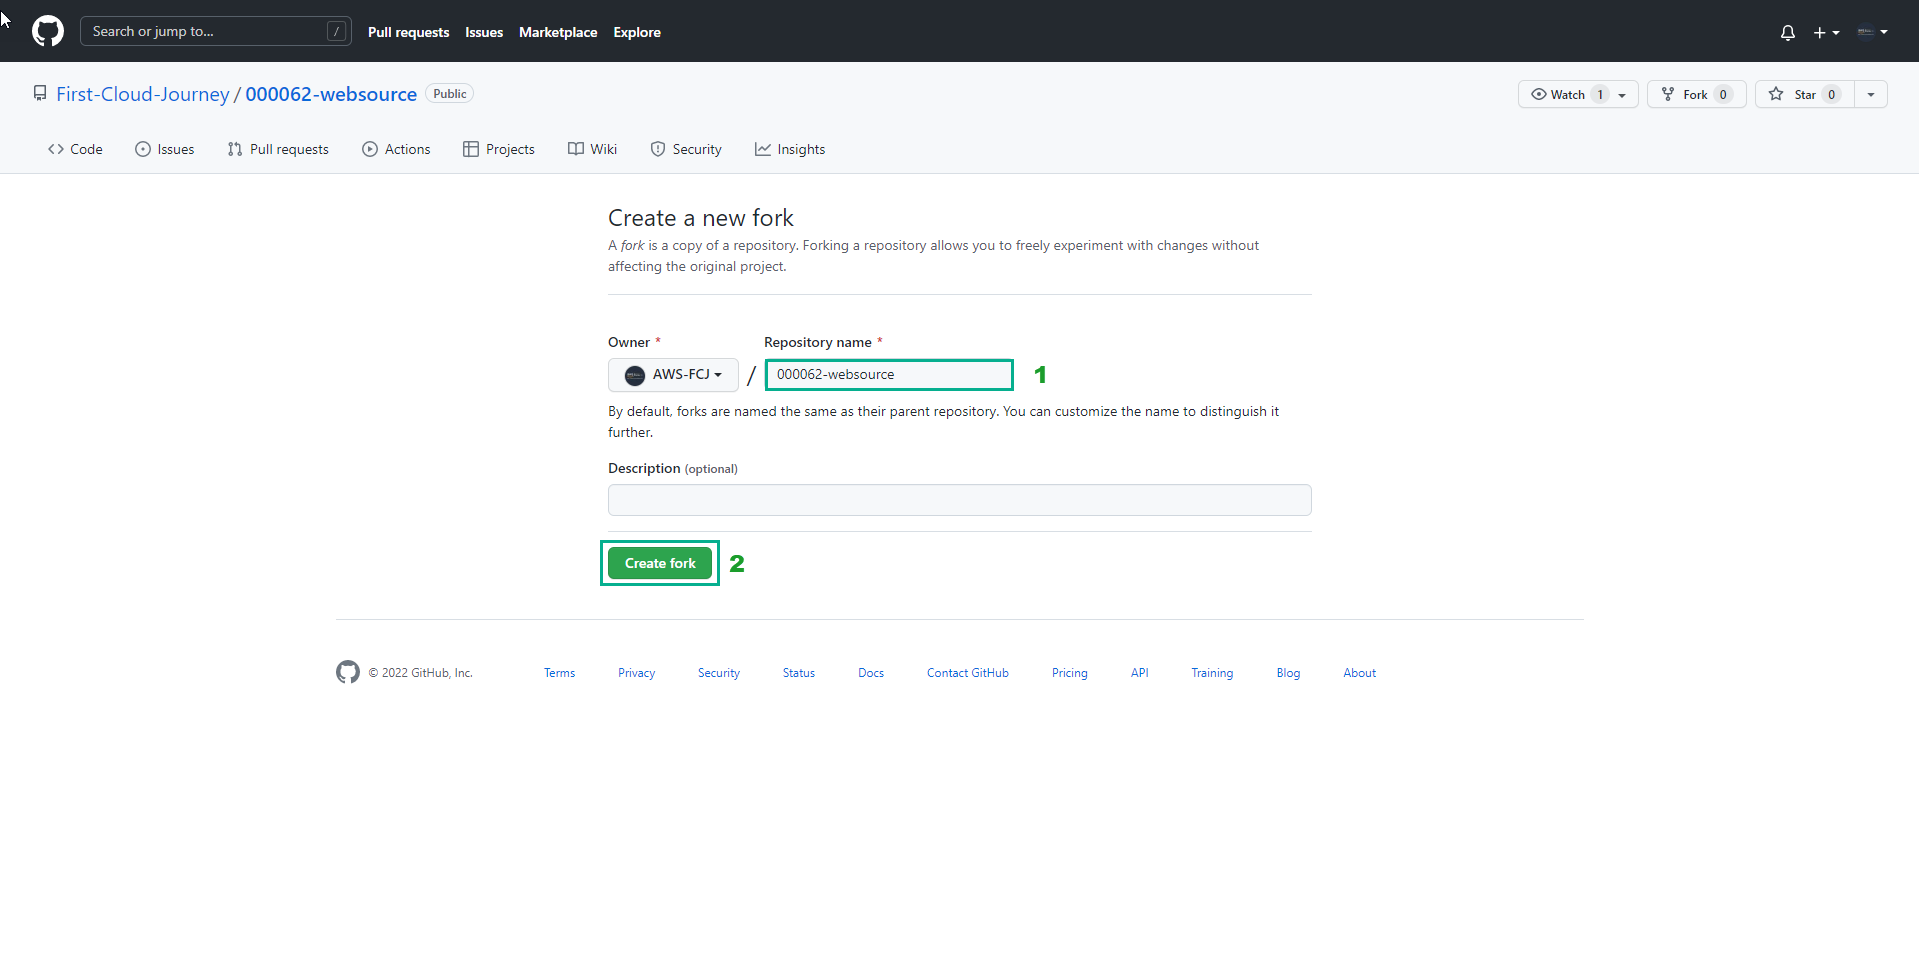Click the Create fork button
The image size is (1919, 960).
click(x=660, y=563)
